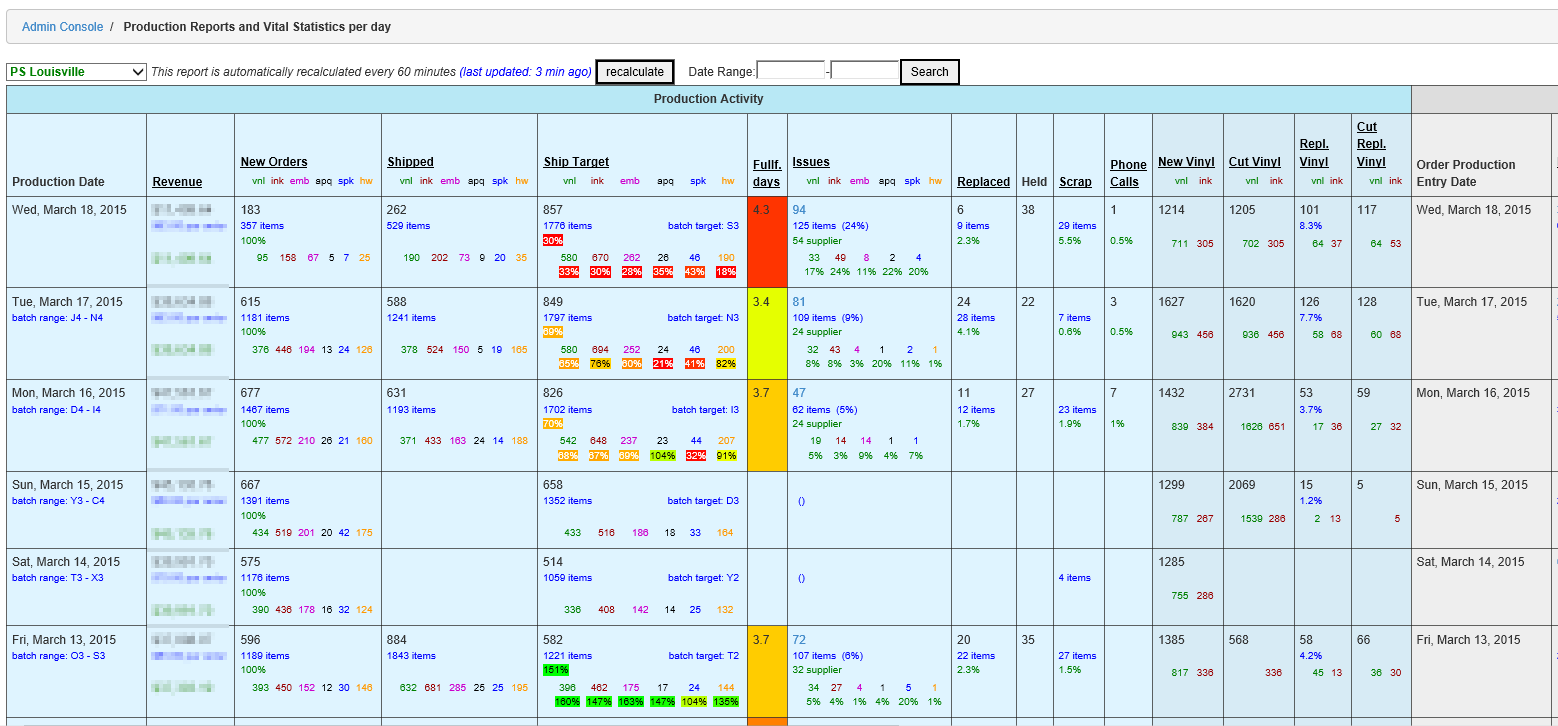The height and width of the screenshot is (726, 1558).
Task: Go to the Admin Console breadcrumb link
Action: click(62, 27)
